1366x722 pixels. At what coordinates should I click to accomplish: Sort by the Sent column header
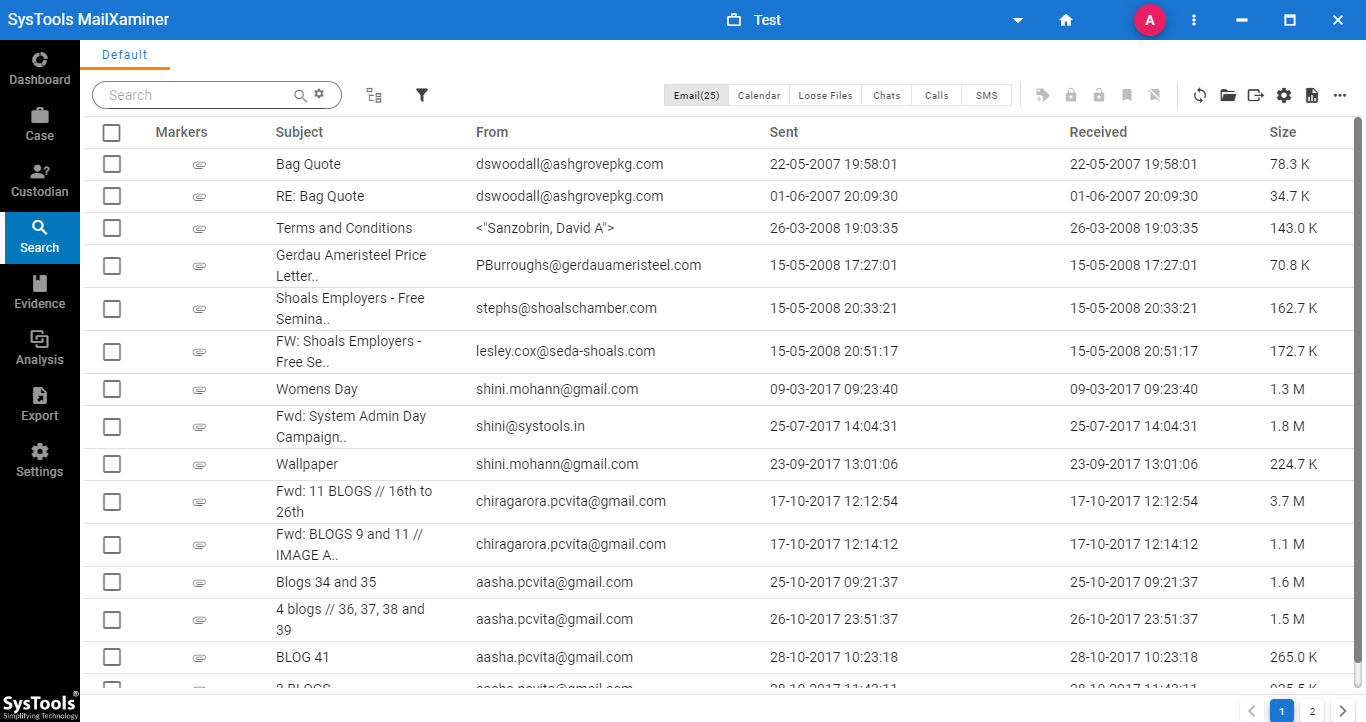click(x=784, y=132)
